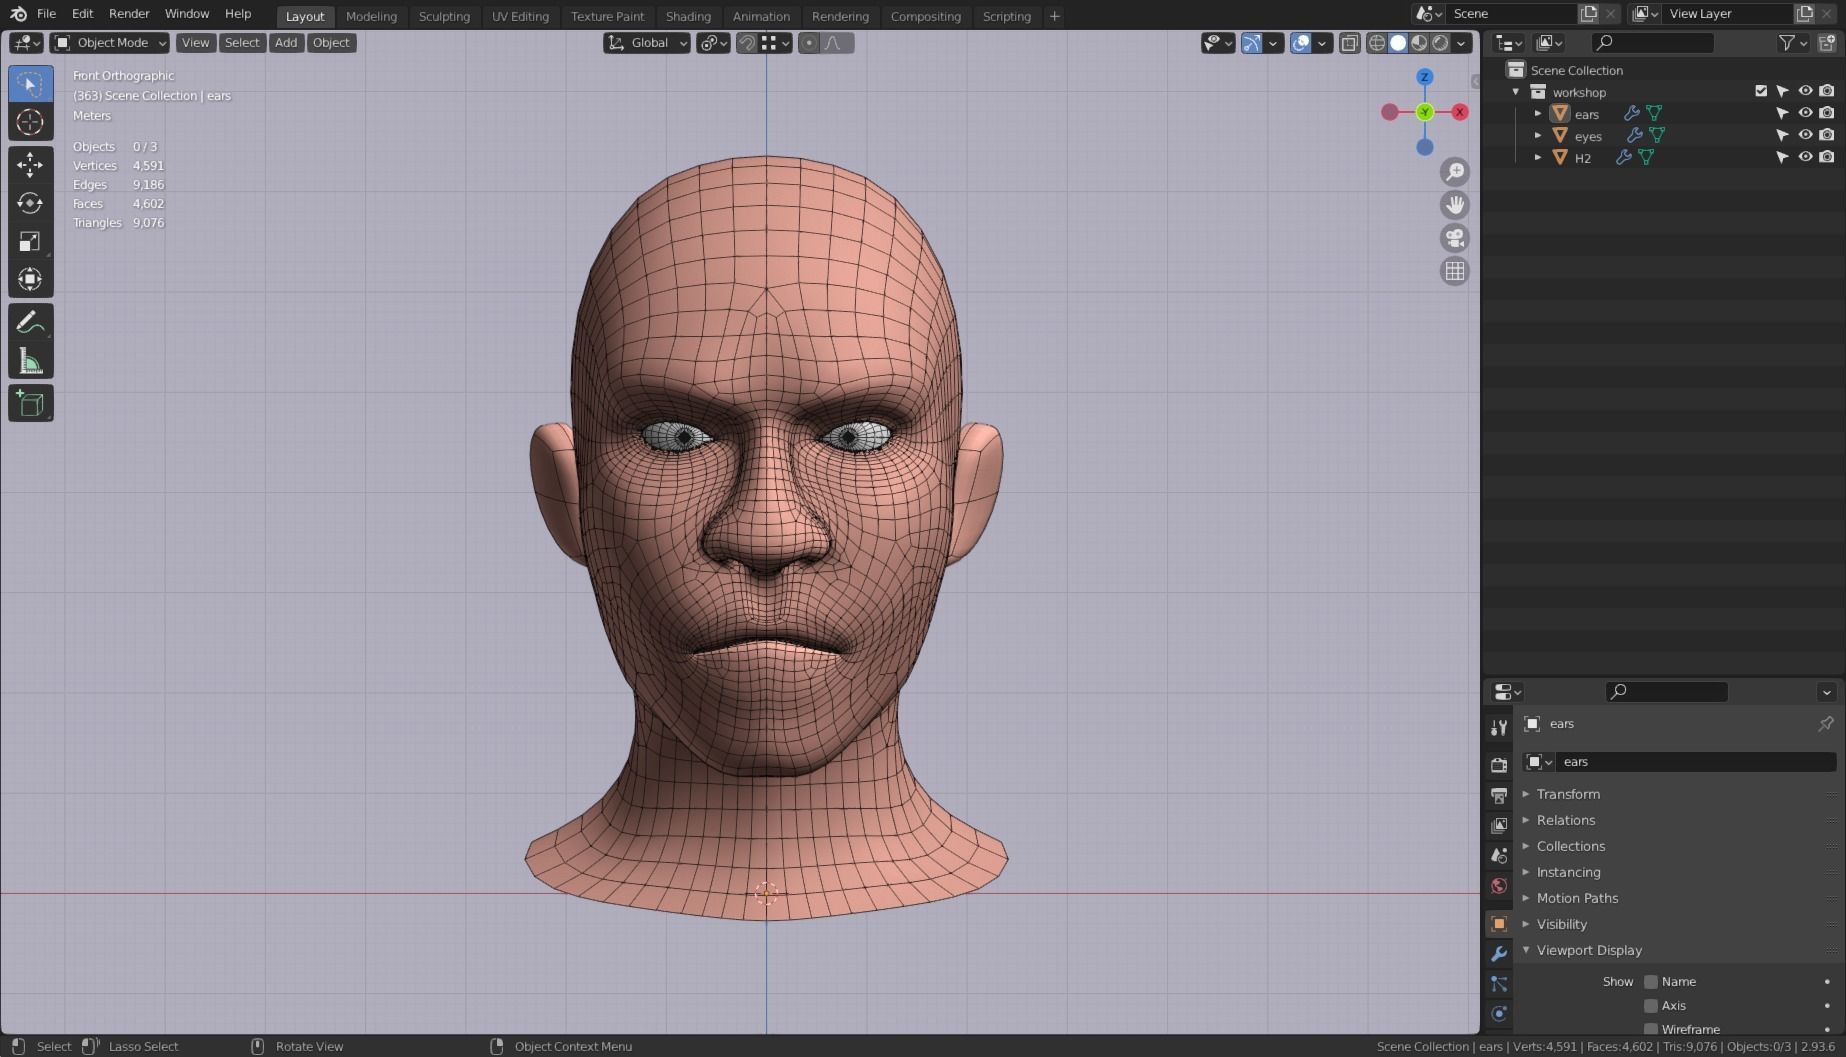Image resolution: width=1846 pixels, height=1057 pixels.
Task: Open the Global orientation dropdown
Action: click(647, 42)
